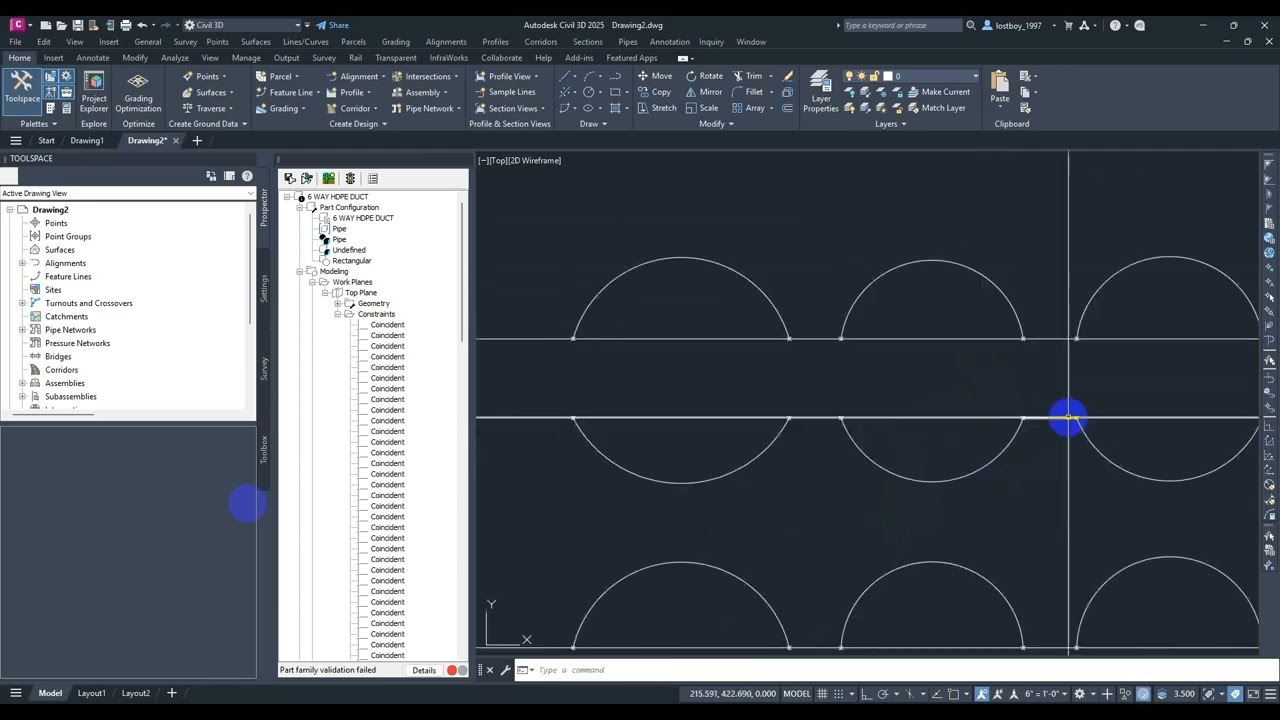Toggle polar tracking in status bar
Viewport: 1280px width, 720px height.
(x=884, y=694)
